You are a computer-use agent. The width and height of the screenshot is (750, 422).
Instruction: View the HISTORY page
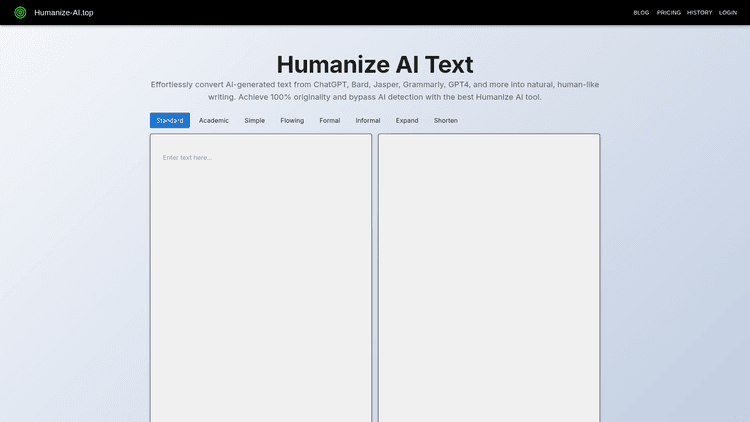pyautogui.click(x=699, y=13)
